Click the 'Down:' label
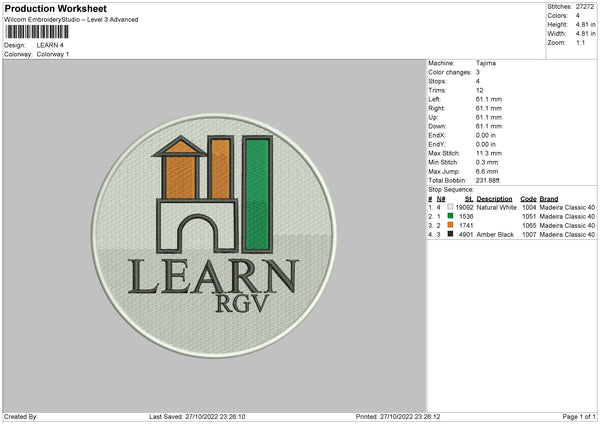 click(437, 126)
